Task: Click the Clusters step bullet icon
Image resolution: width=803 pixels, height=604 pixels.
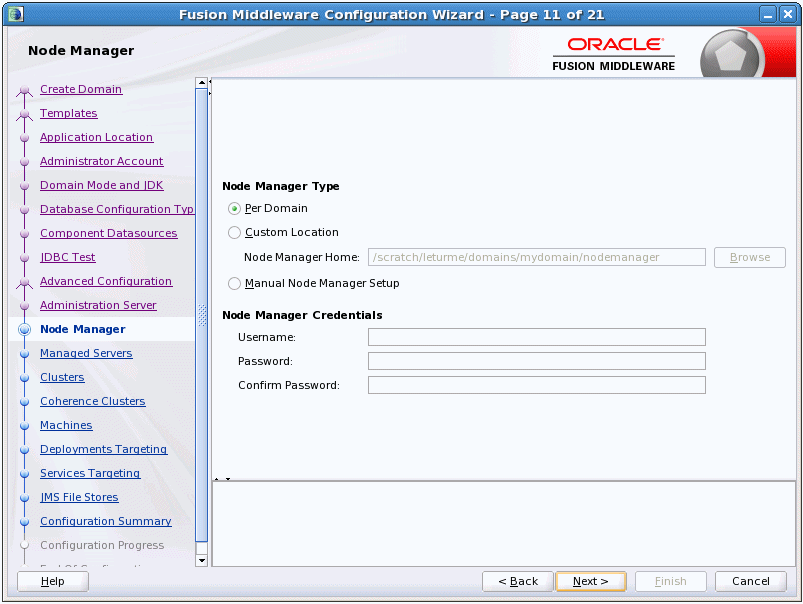Action: click(x=24, y=378)
